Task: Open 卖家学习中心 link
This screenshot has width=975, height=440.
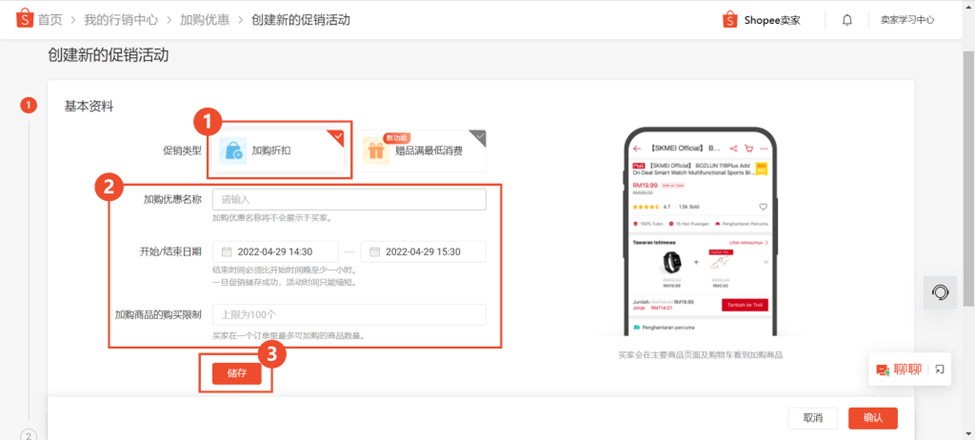Action: 907,20
